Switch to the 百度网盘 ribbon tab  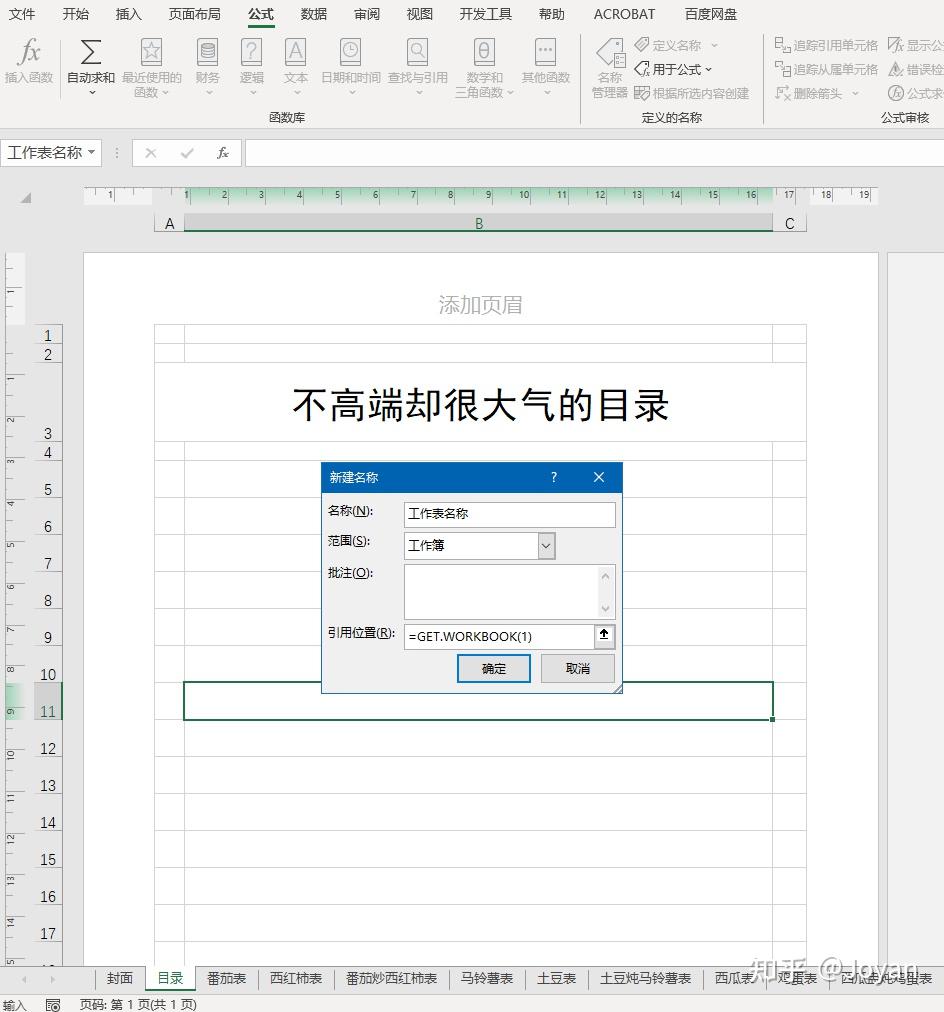tap(710, 14)
